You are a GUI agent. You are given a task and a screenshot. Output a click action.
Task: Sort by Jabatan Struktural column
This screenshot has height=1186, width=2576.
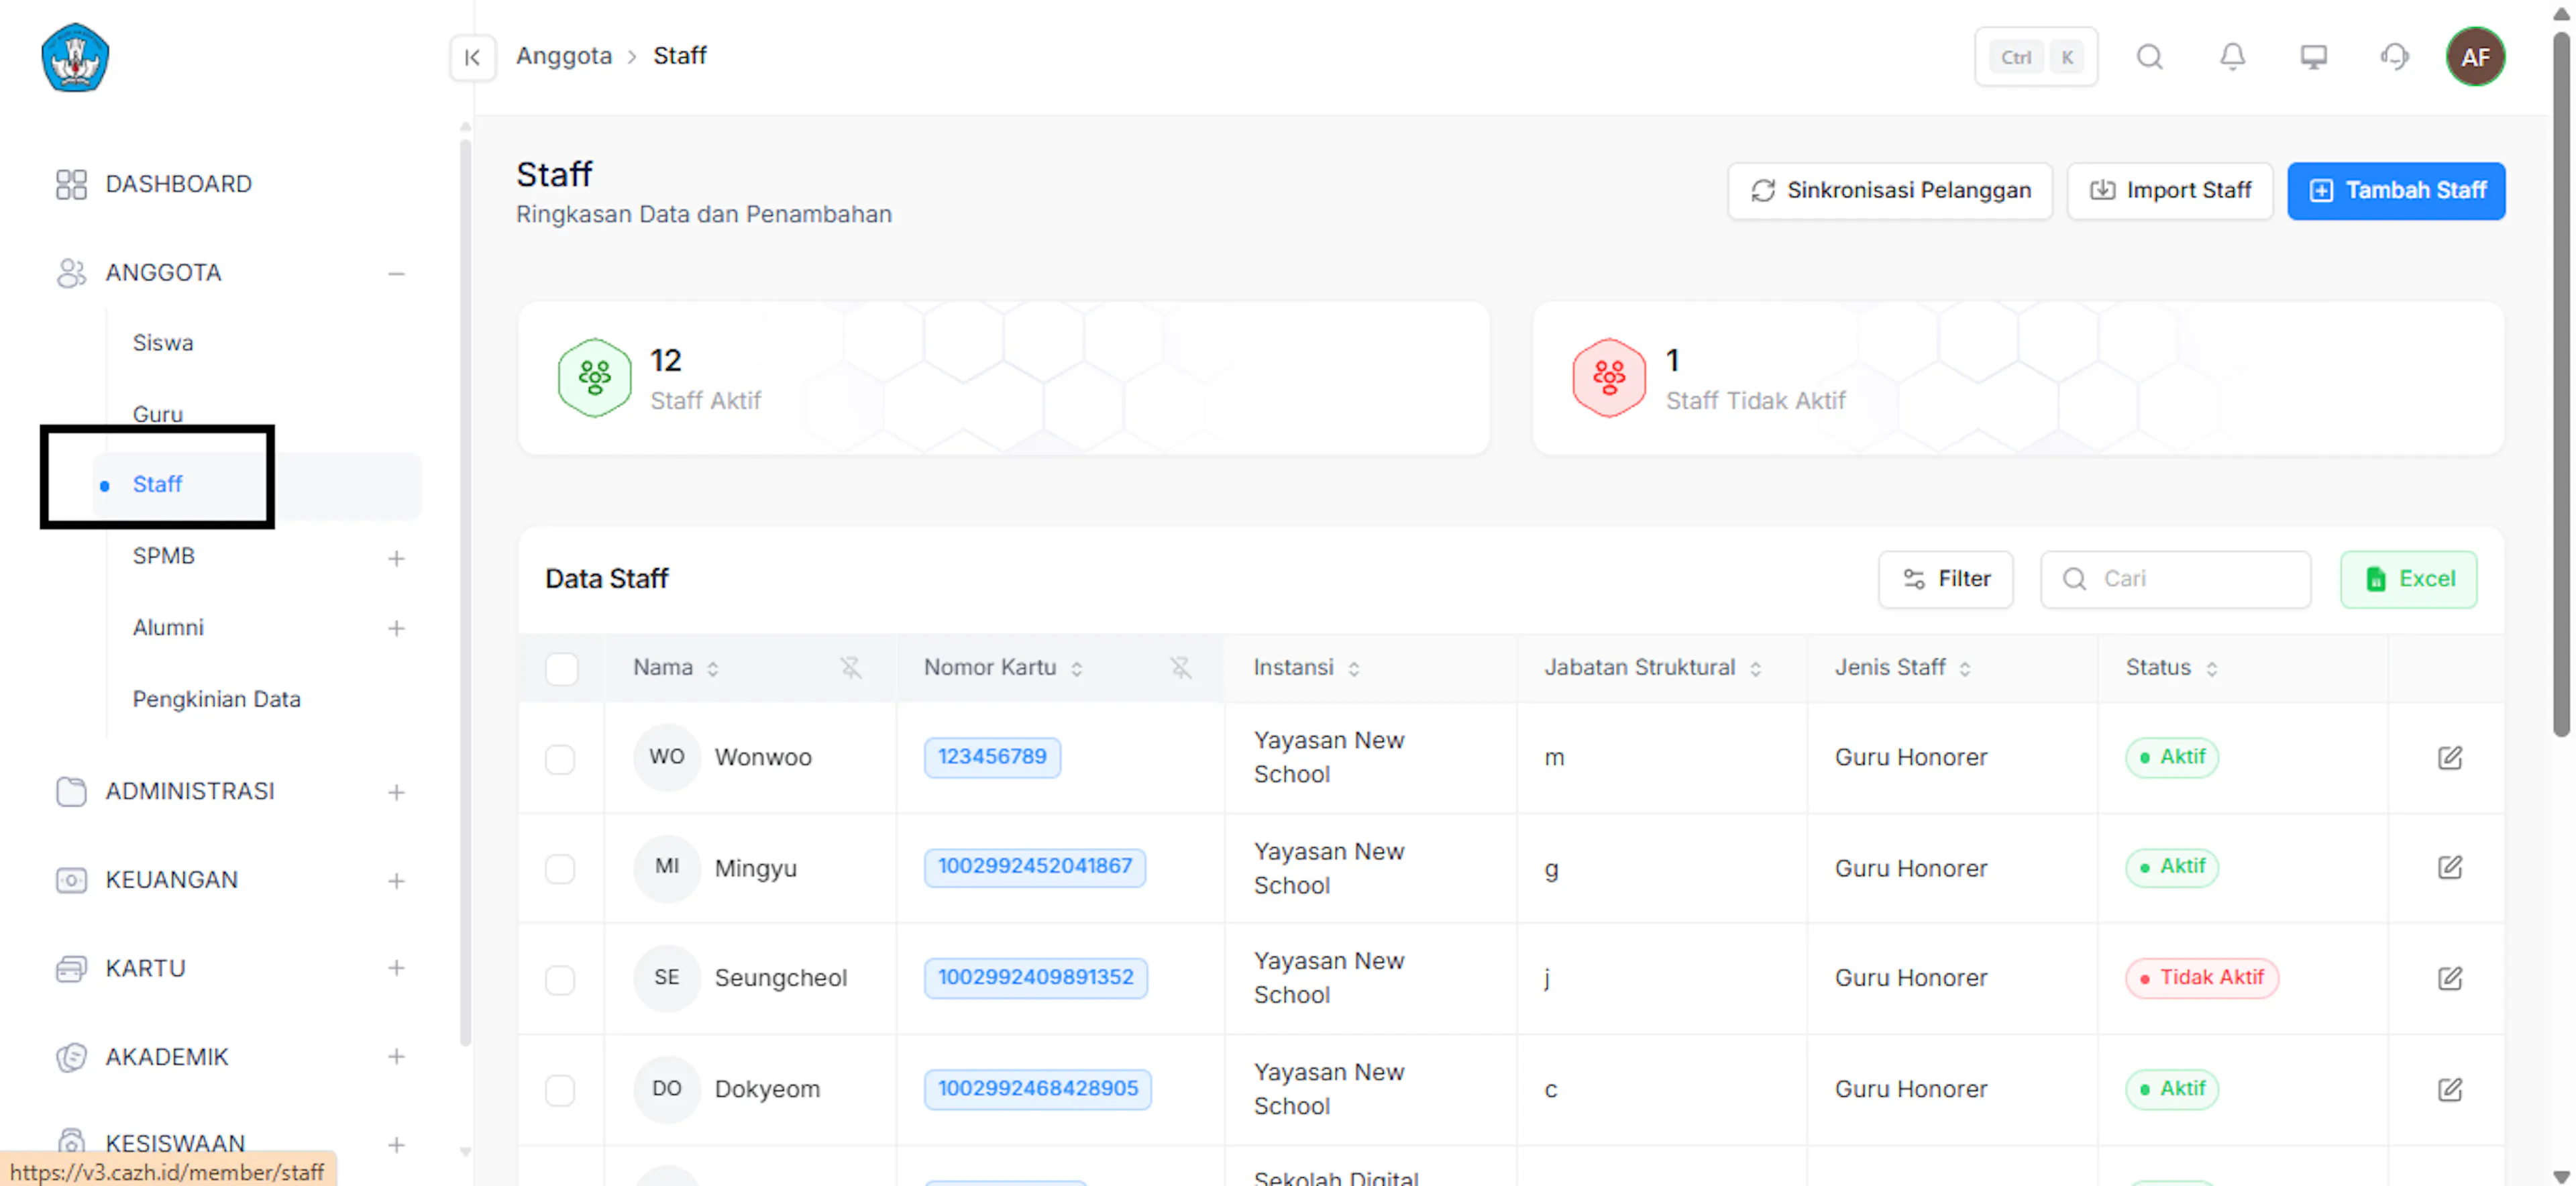coord(1755,669)
